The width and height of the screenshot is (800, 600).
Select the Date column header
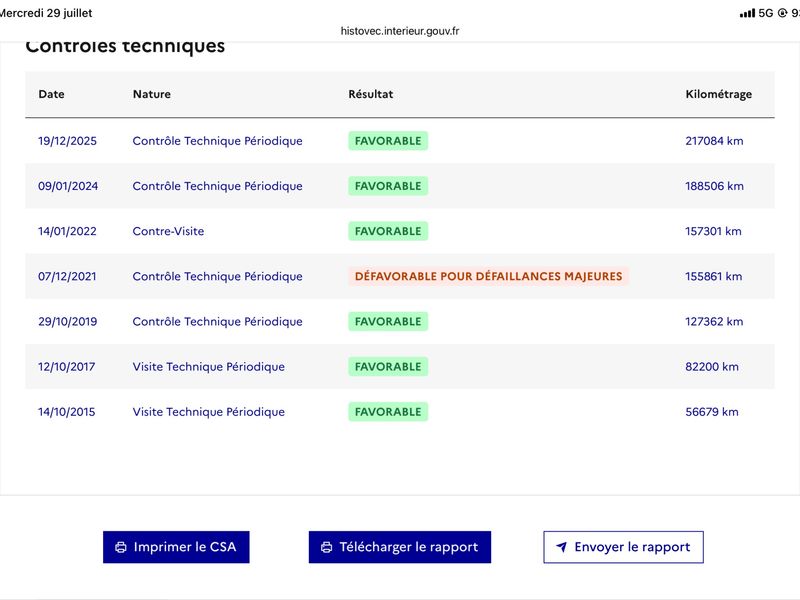pyautogui.click(x=51, y=94)
